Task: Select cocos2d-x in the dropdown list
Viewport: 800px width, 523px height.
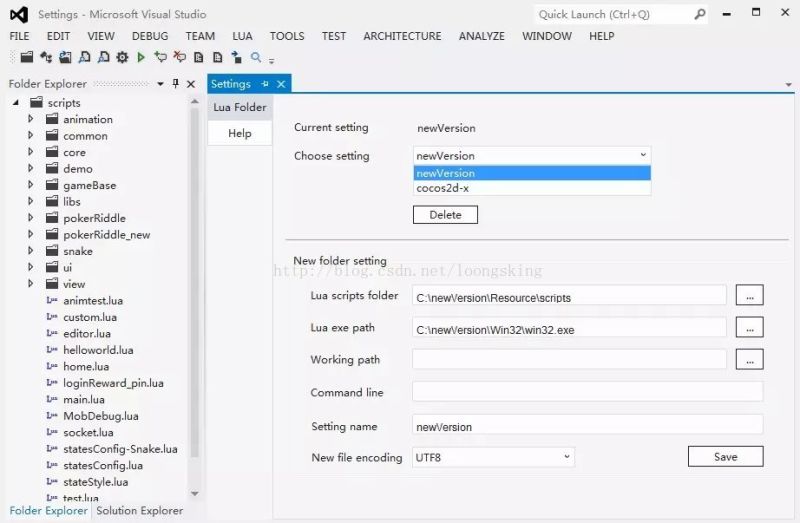Action: tap(532, 188)
